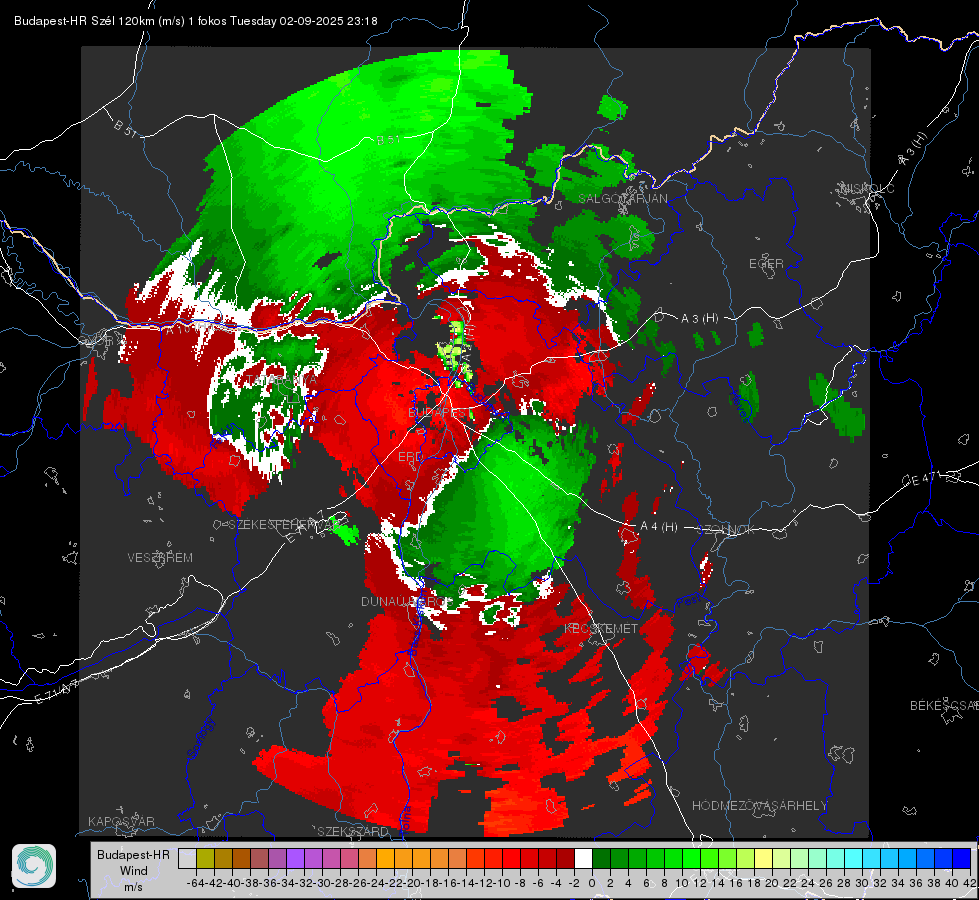Click the 20 tick label in the legend
Viewport: 979px width, 900px height.
pyautogui.click(x=772, y=883)
